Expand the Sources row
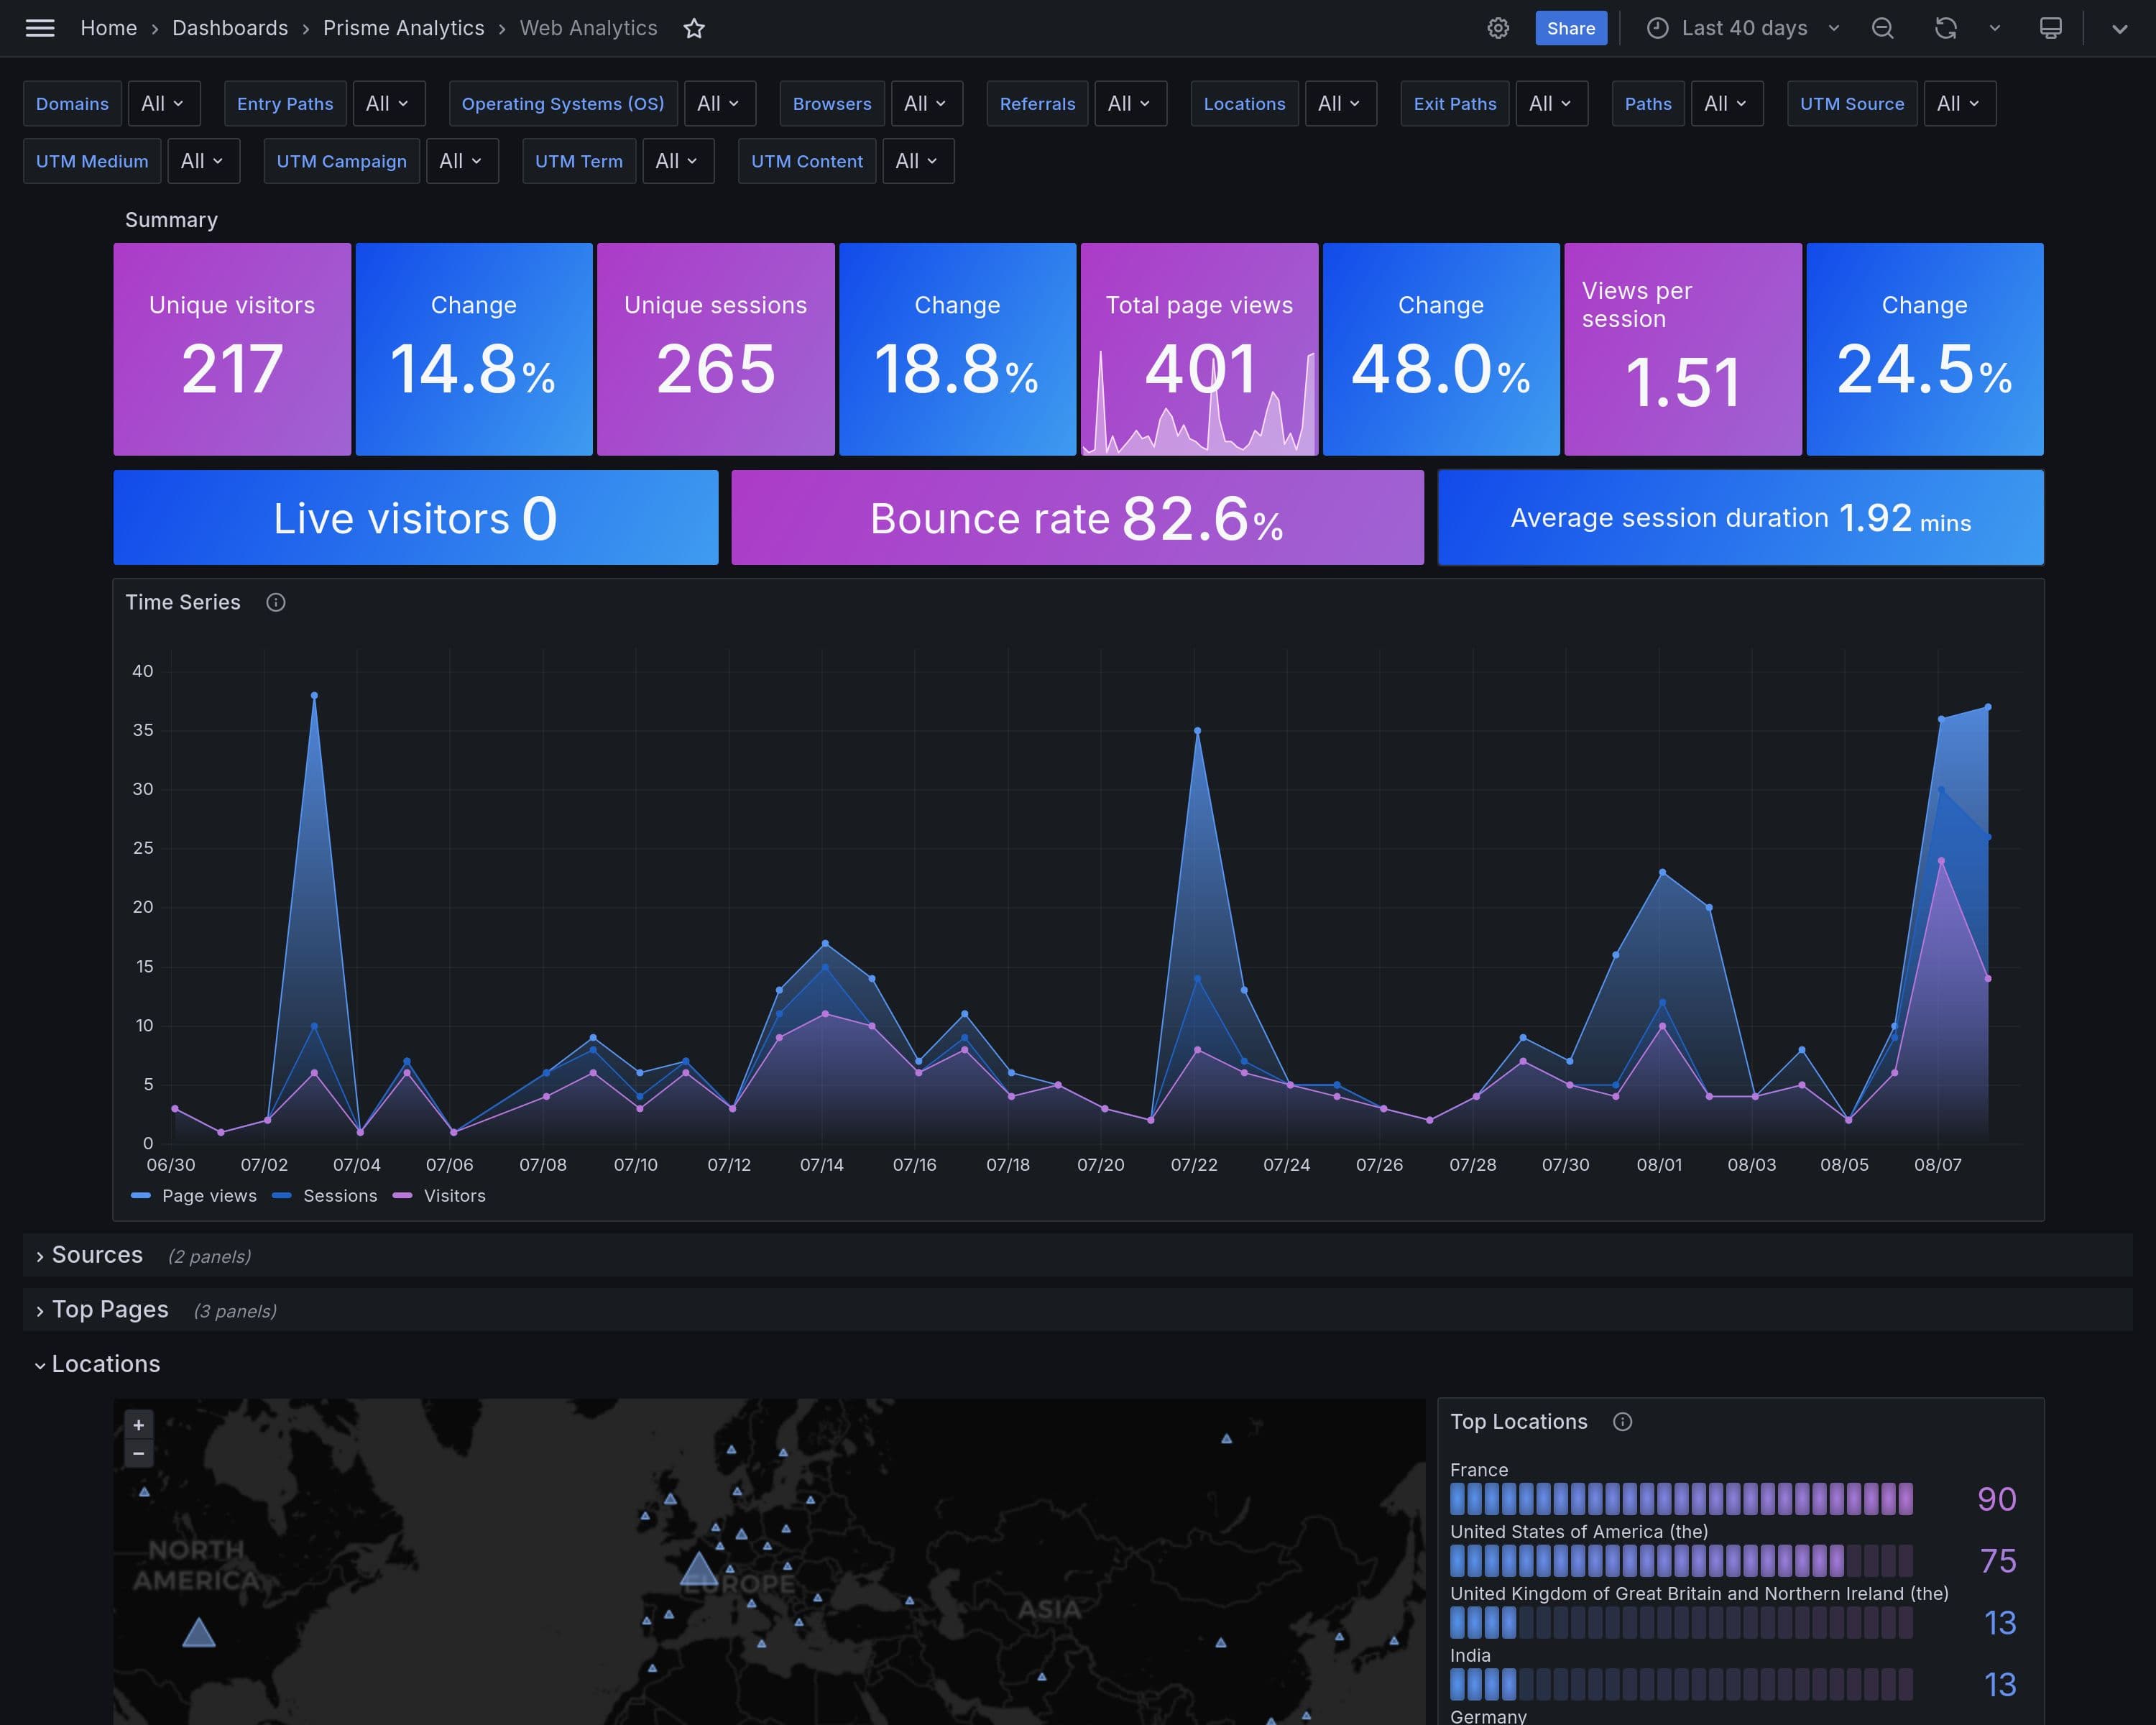This screenshot has width=2156, height=1725. [97, 1255]
